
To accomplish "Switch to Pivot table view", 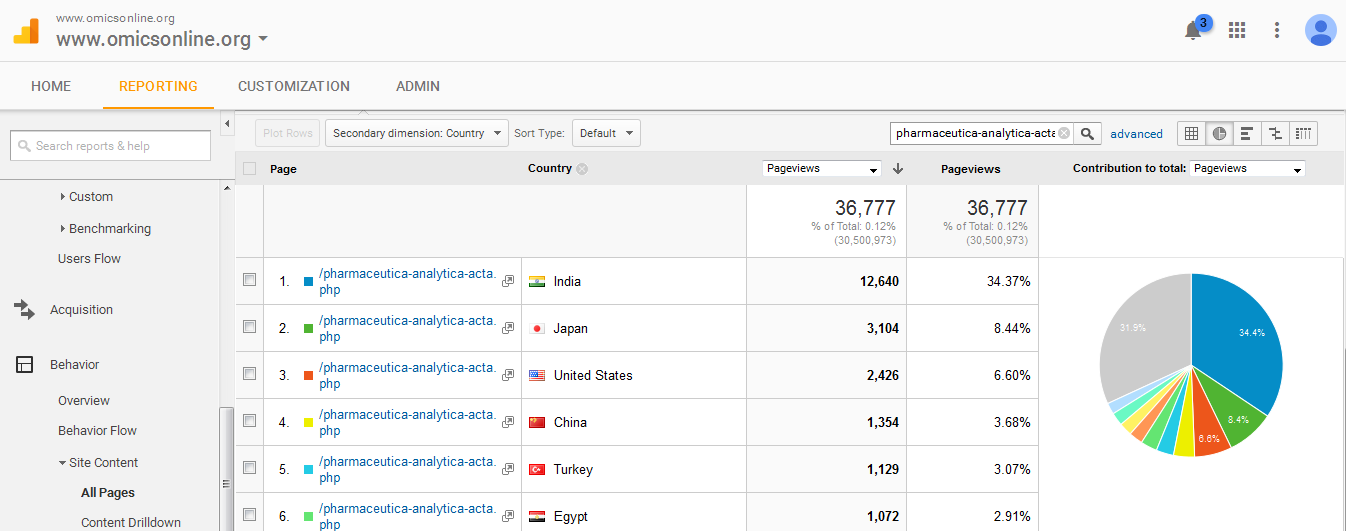I will pyautogui.click(x=1304, y=133).
